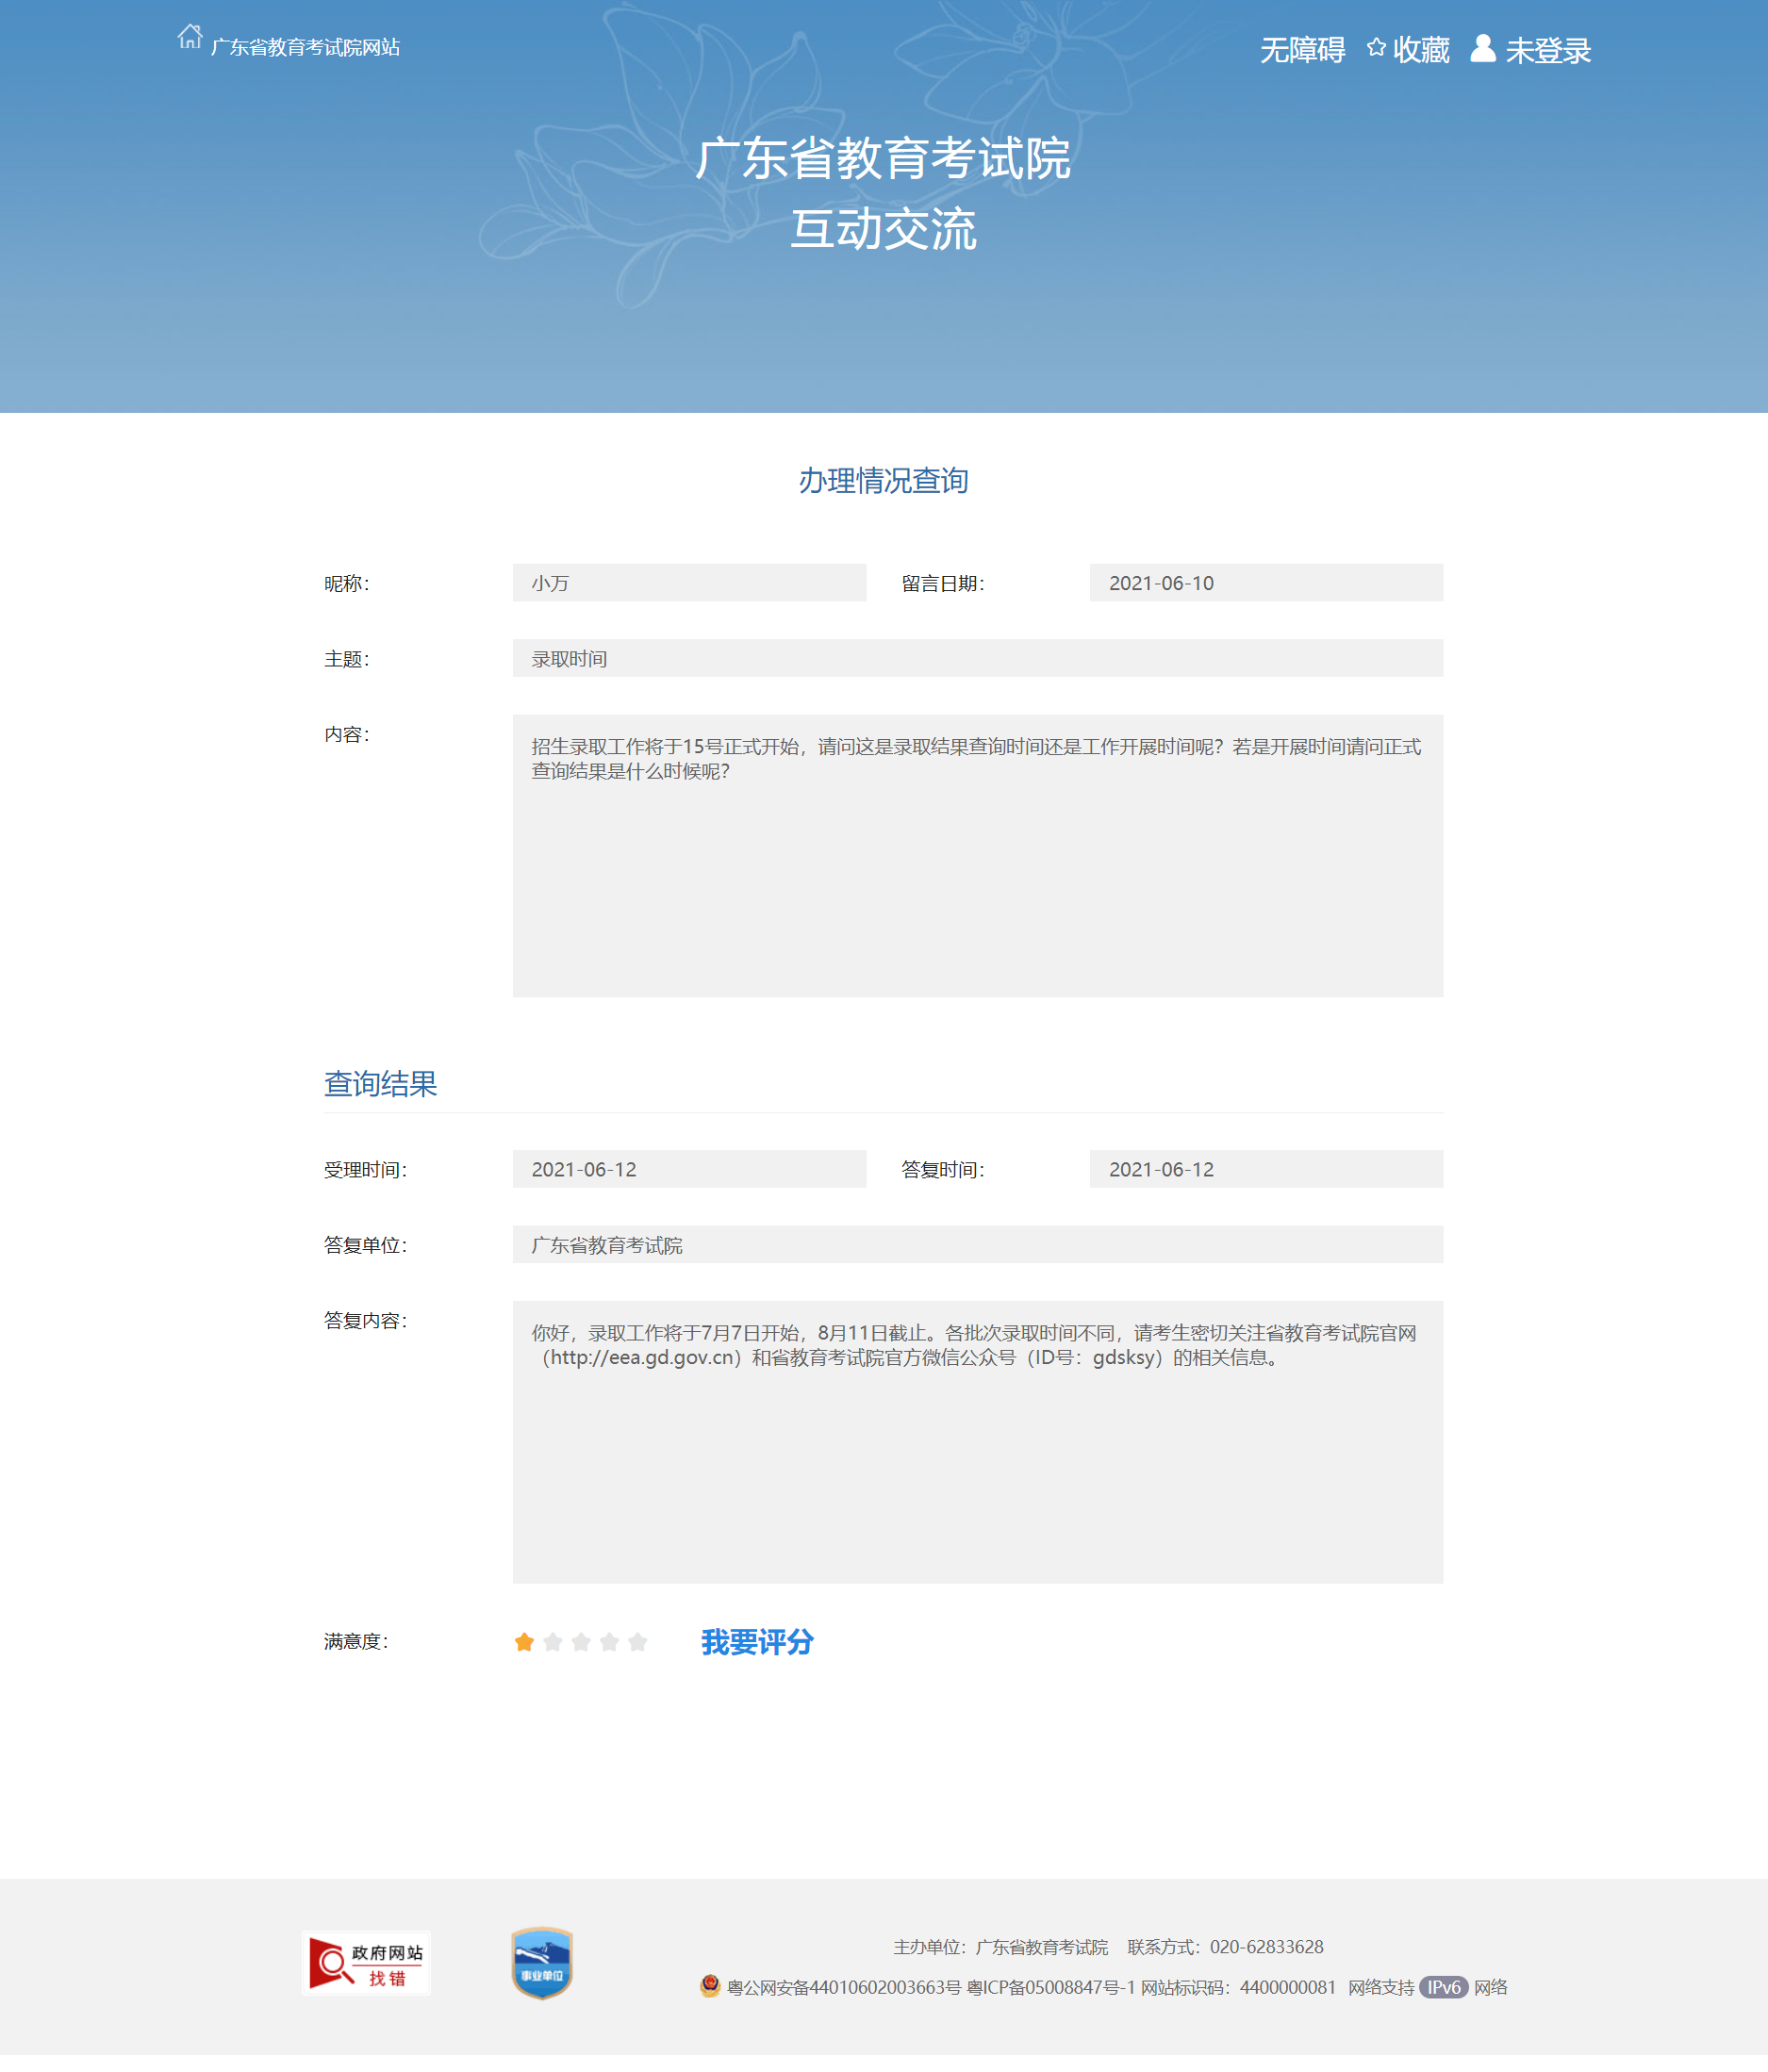Open 无障碍 accessibility mode
Viewport: 1768px width, 2072px height.
(1302, 50)
